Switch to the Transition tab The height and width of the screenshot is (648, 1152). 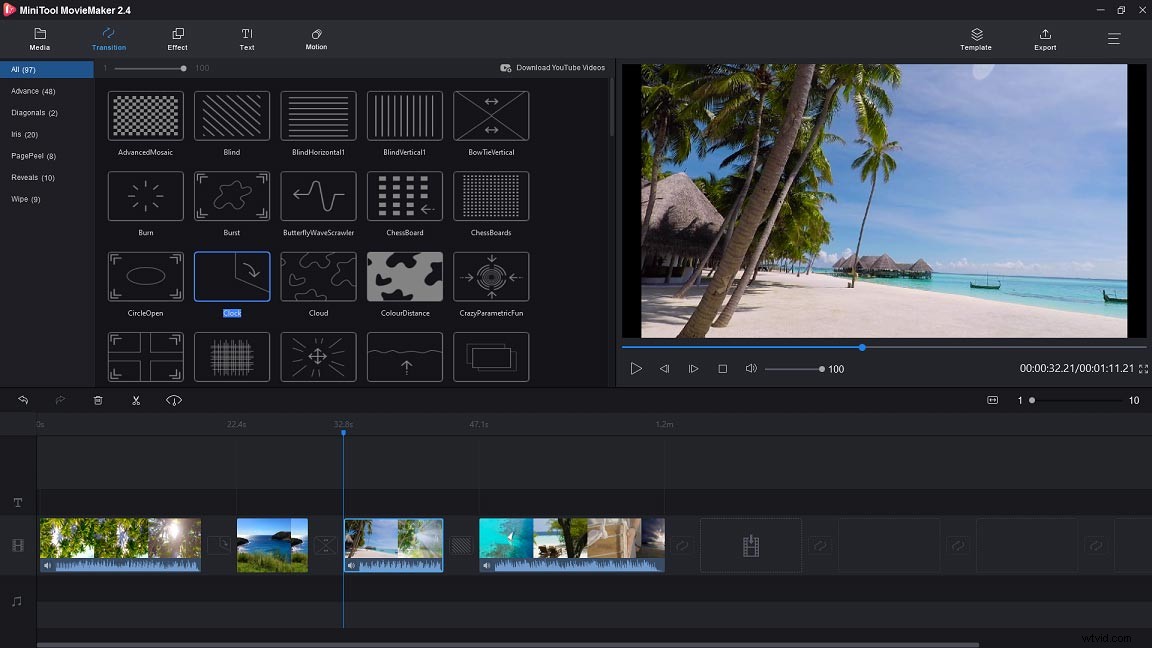108,40
